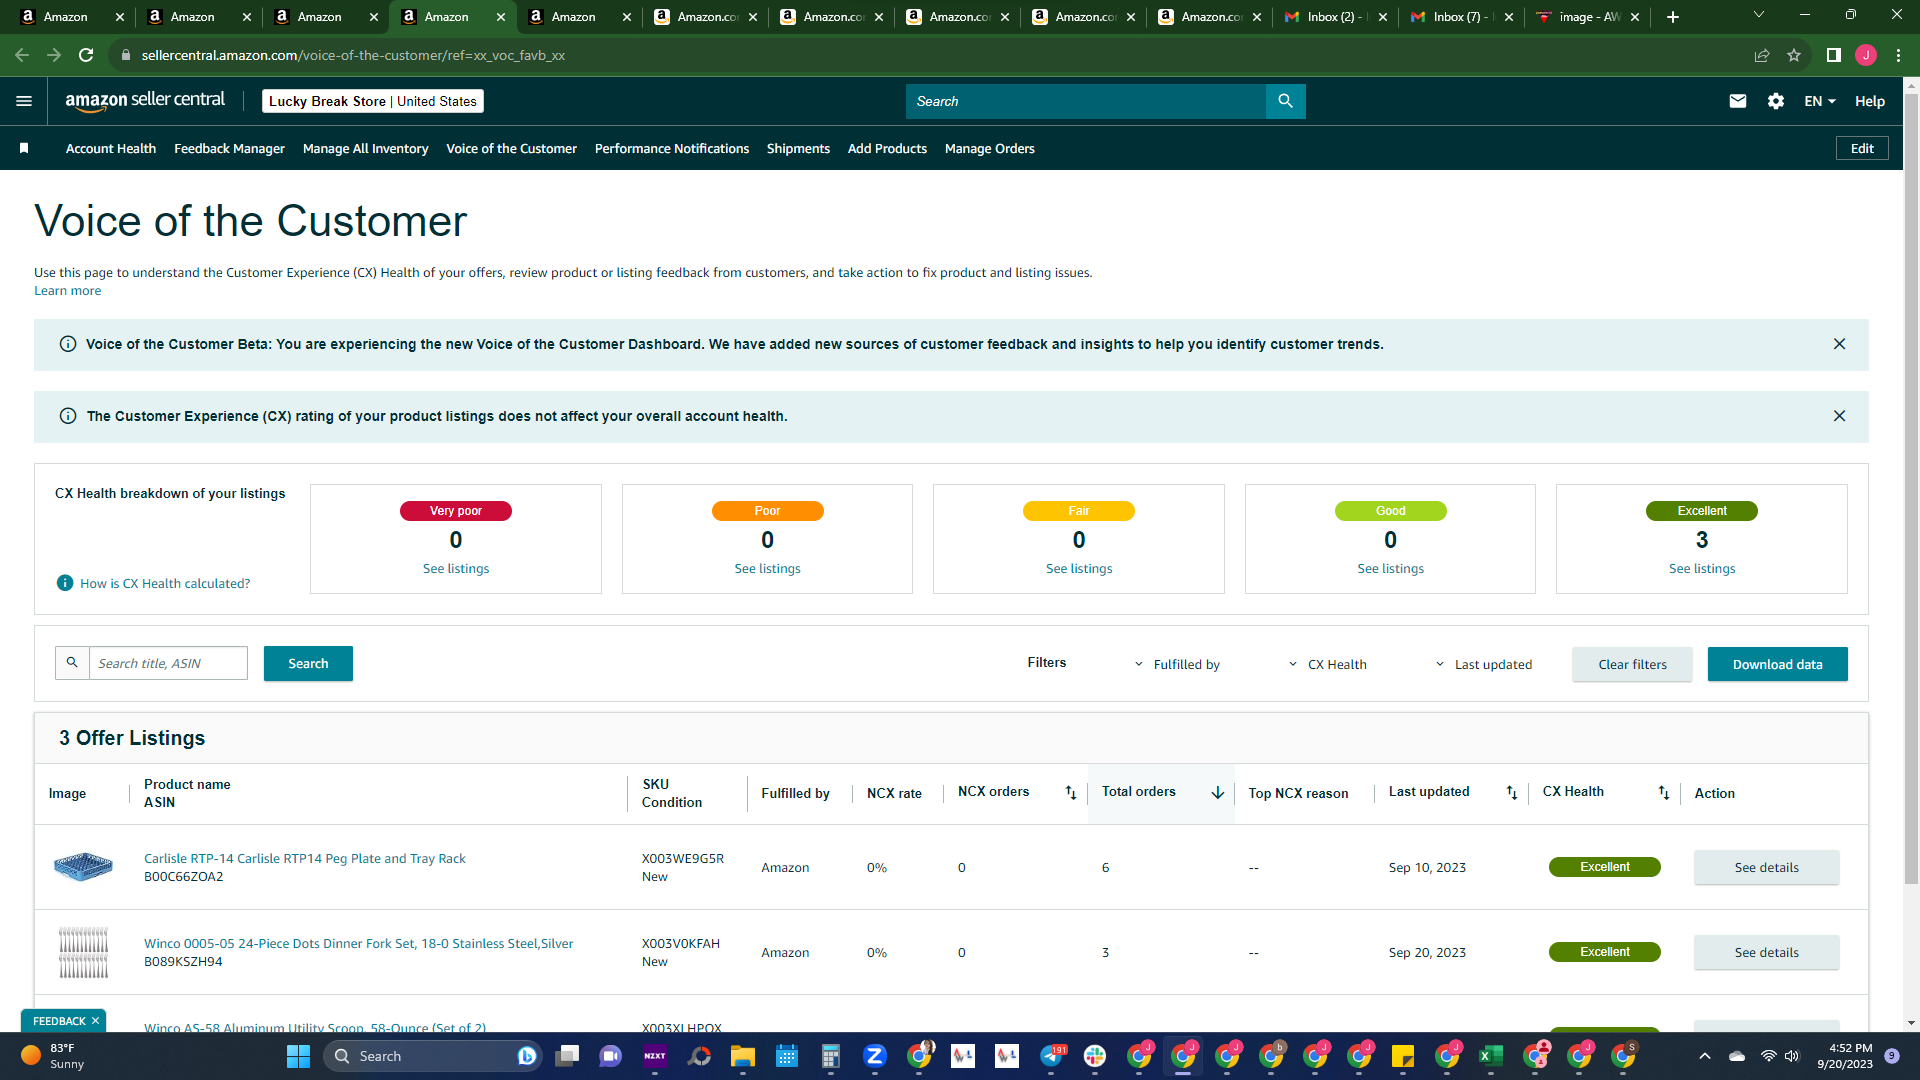1920x1080 pixels.
Task: Click the bookmark flag icon
Action: 24,148
